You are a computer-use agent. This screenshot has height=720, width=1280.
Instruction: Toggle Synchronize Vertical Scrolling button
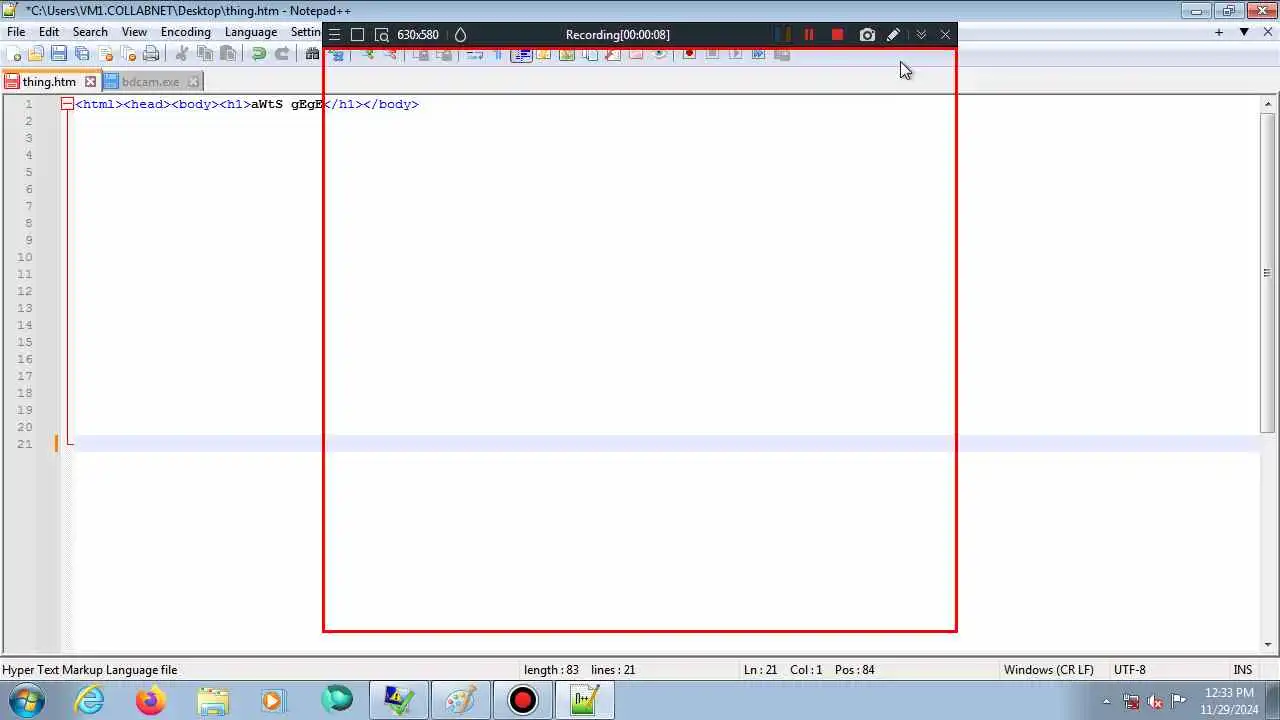point(421,54)
